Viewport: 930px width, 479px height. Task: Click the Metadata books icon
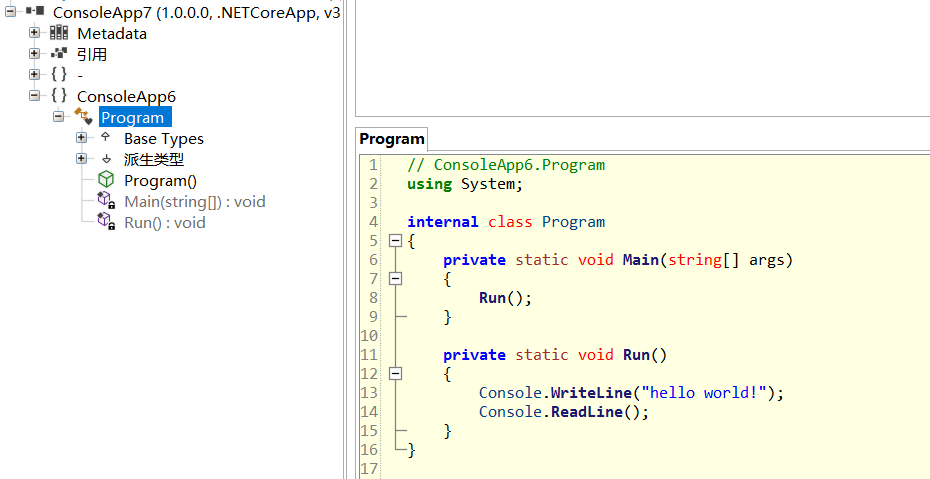click(x=59, y=33)
